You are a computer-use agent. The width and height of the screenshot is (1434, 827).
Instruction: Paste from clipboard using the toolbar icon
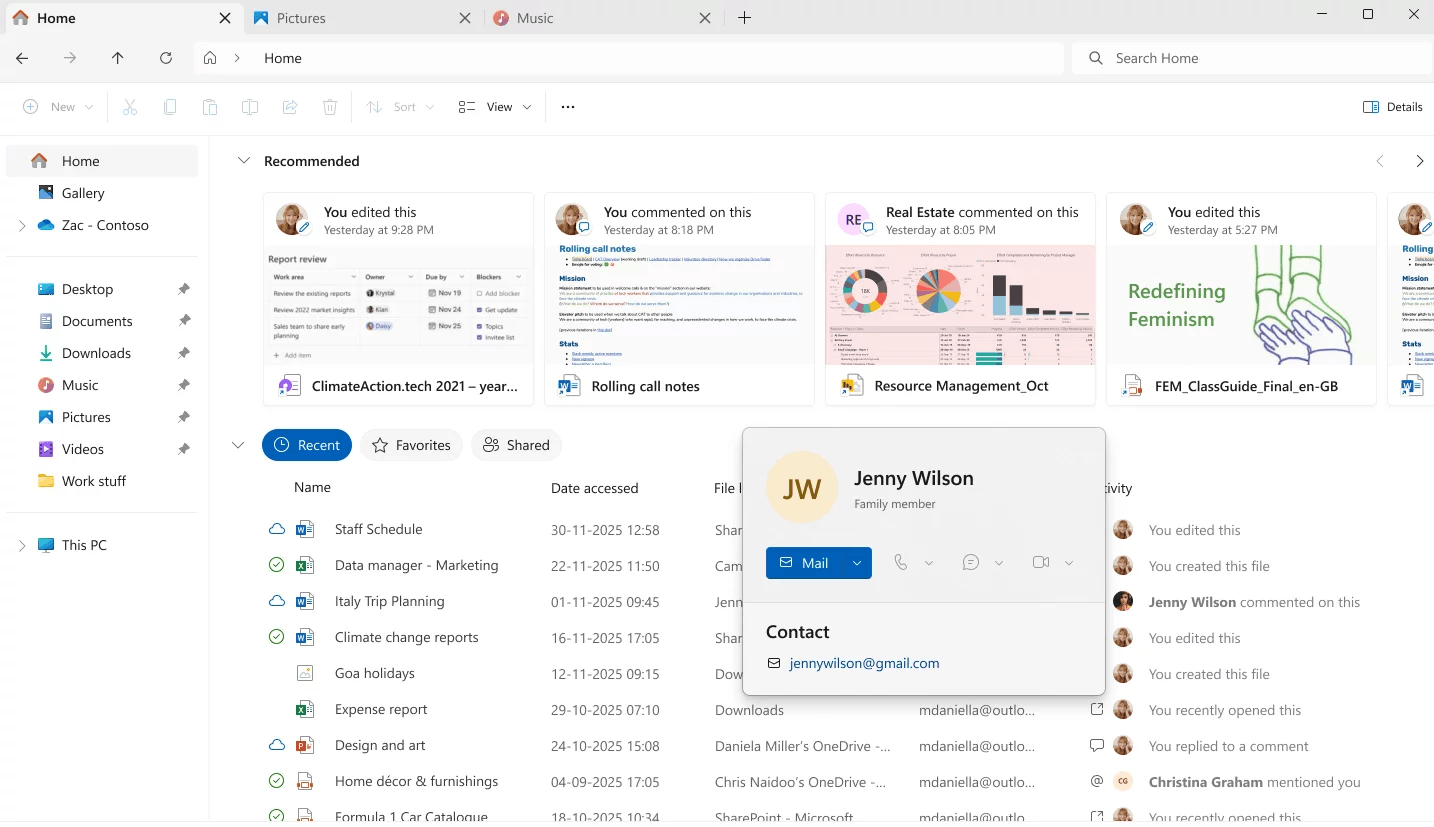(209, 106)
